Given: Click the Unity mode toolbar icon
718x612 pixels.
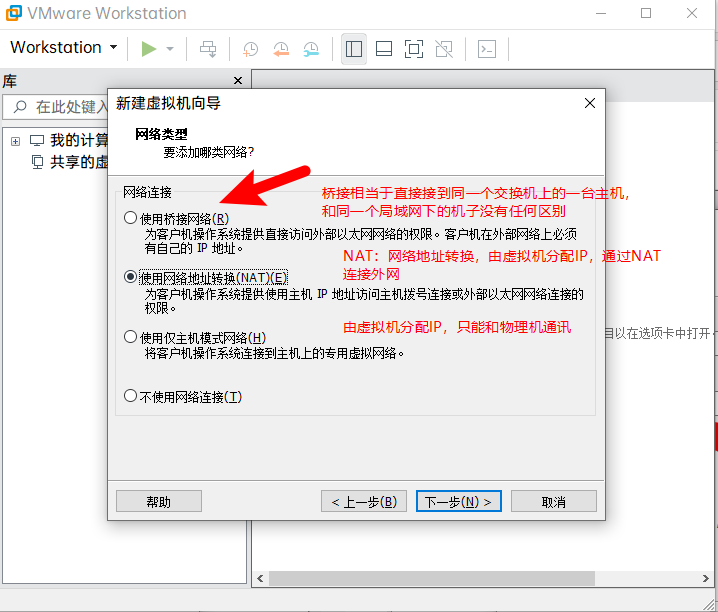Looking at the screenshot, I should pyautogui.click(x=444, y=49).
